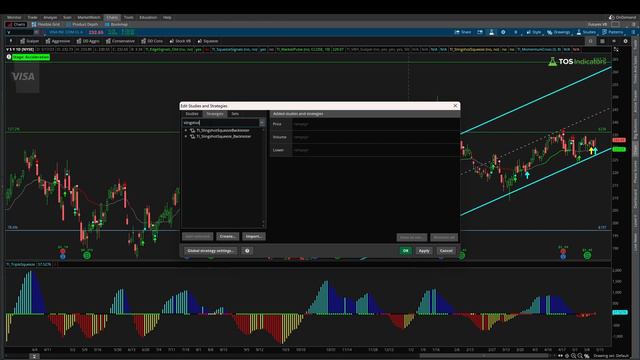Open the Patterns menu
Viewport: 640px width, 360px height.
[x=613, y=32]
